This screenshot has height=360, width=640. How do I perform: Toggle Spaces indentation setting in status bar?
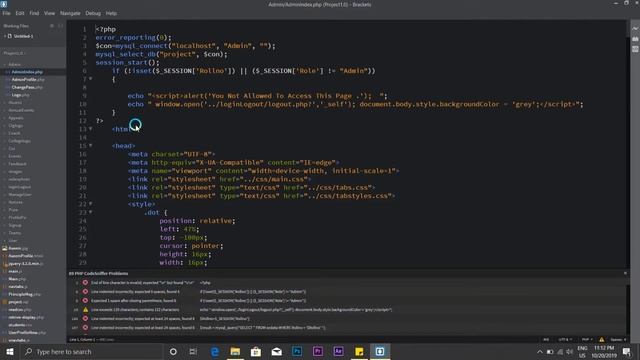point(618,340)
